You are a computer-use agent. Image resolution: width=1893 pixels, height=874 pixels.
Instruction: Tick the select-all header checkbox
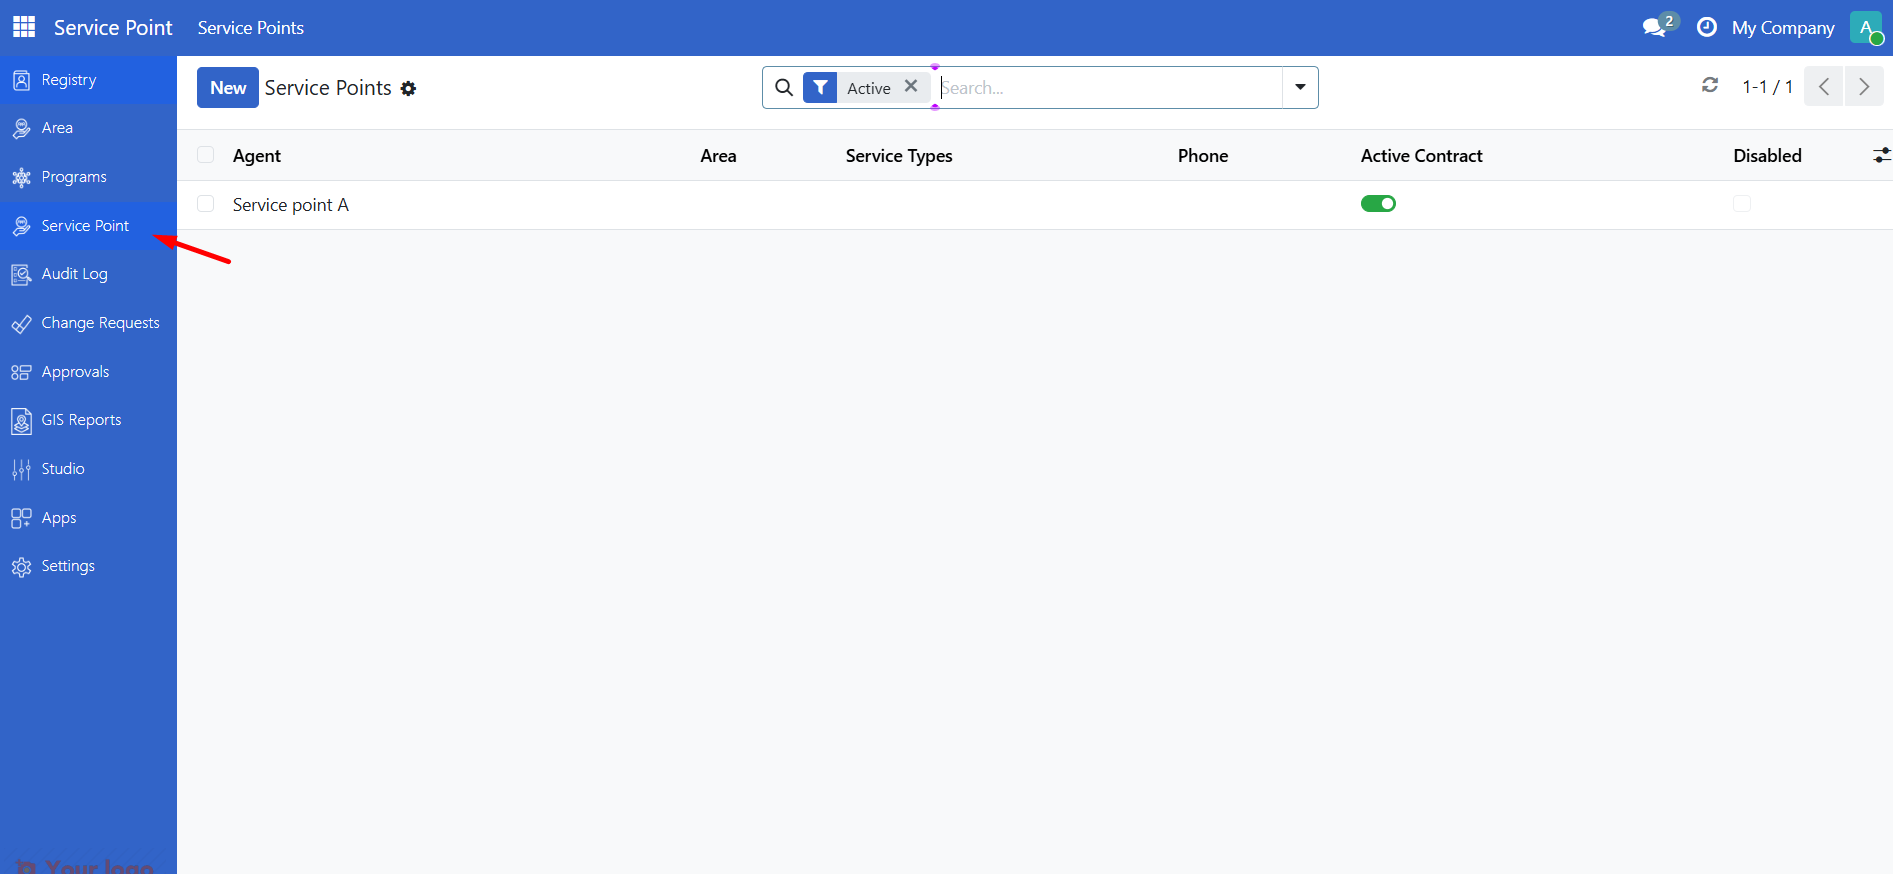(206, 155)
